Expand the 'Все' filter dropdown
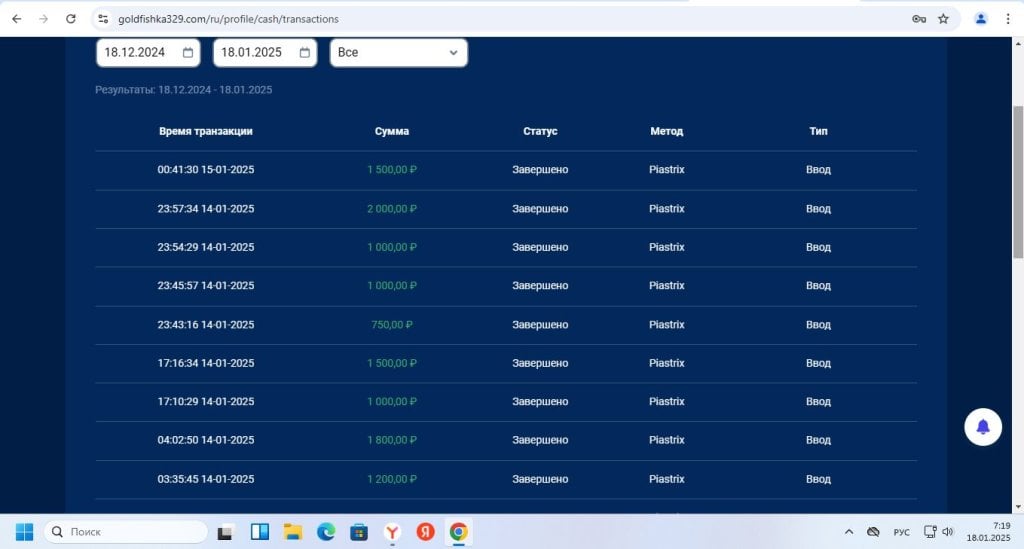 398,53
